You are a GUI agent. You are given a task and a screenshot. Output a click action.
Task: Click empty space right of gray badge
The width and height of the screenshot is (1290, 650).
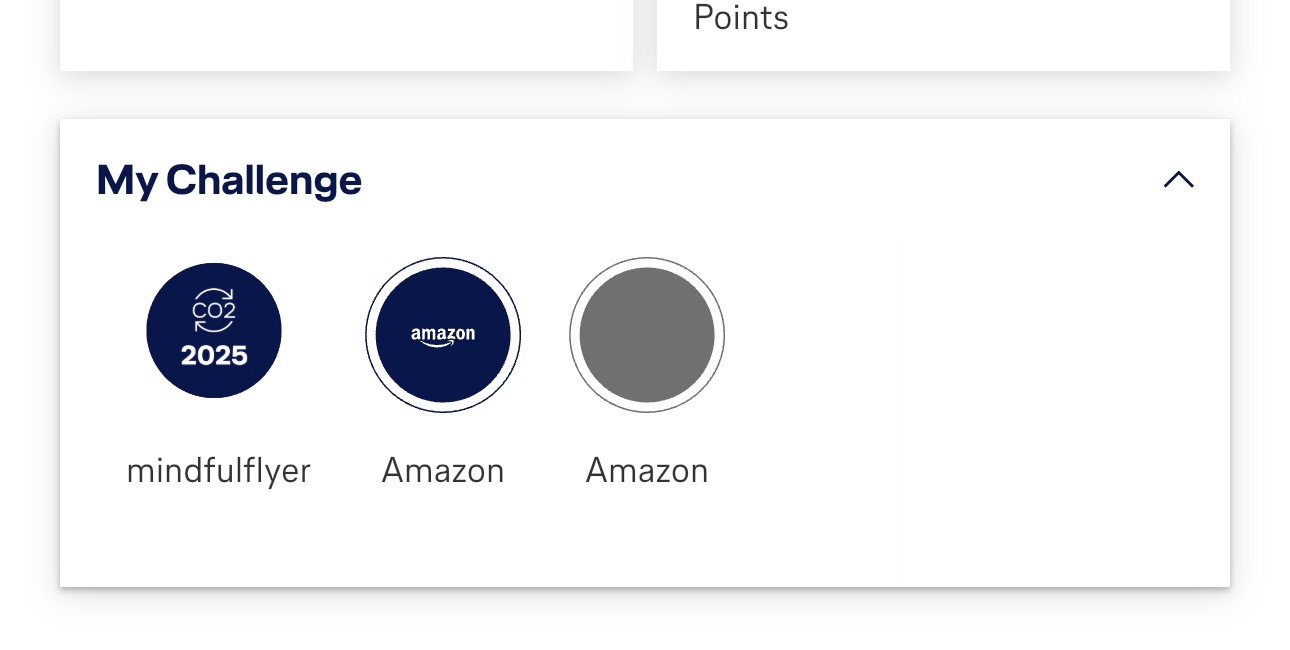pyautogui.click(x=950, y=335)
